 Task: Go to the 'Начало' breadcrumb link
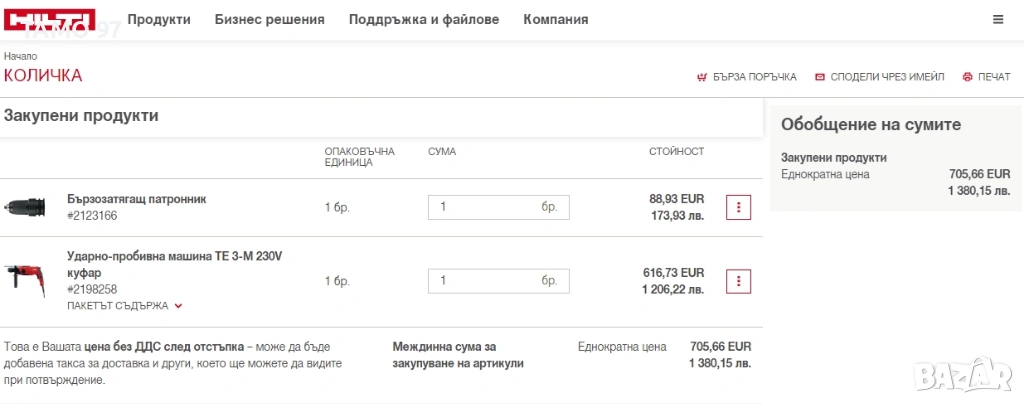[20, 56]
